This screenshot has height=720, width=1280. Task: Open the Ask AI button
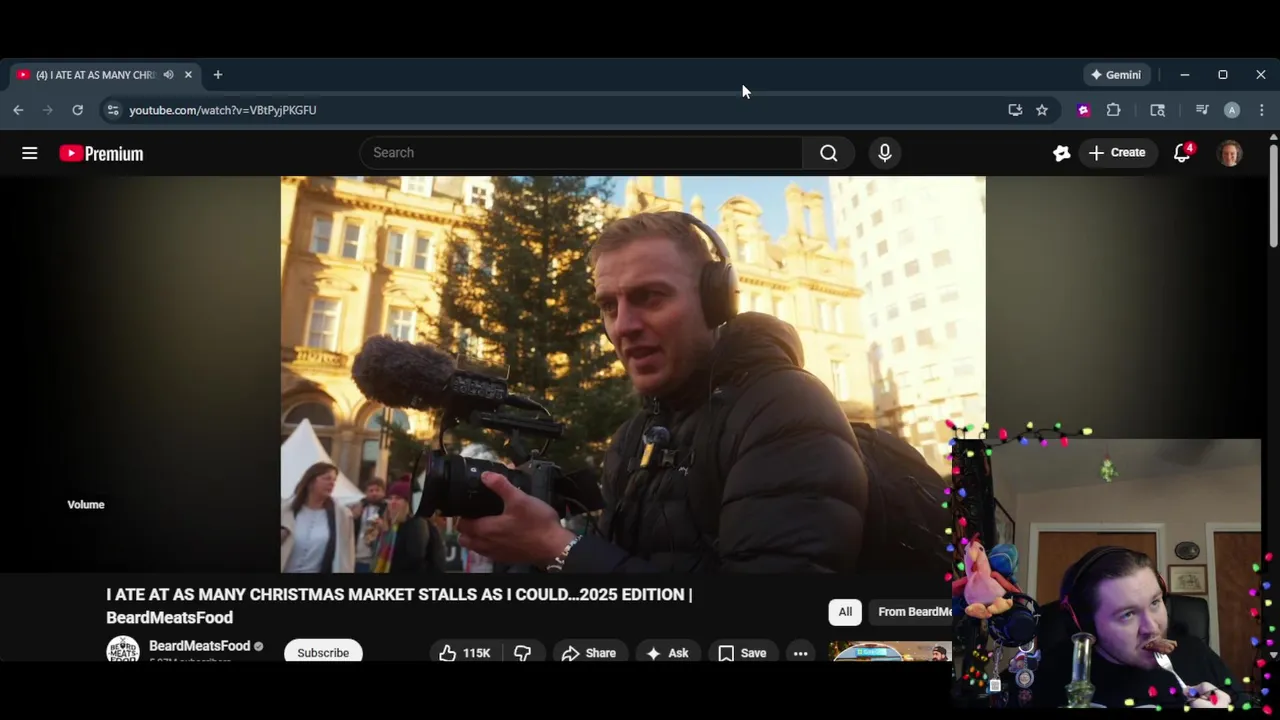click(666, 653)
